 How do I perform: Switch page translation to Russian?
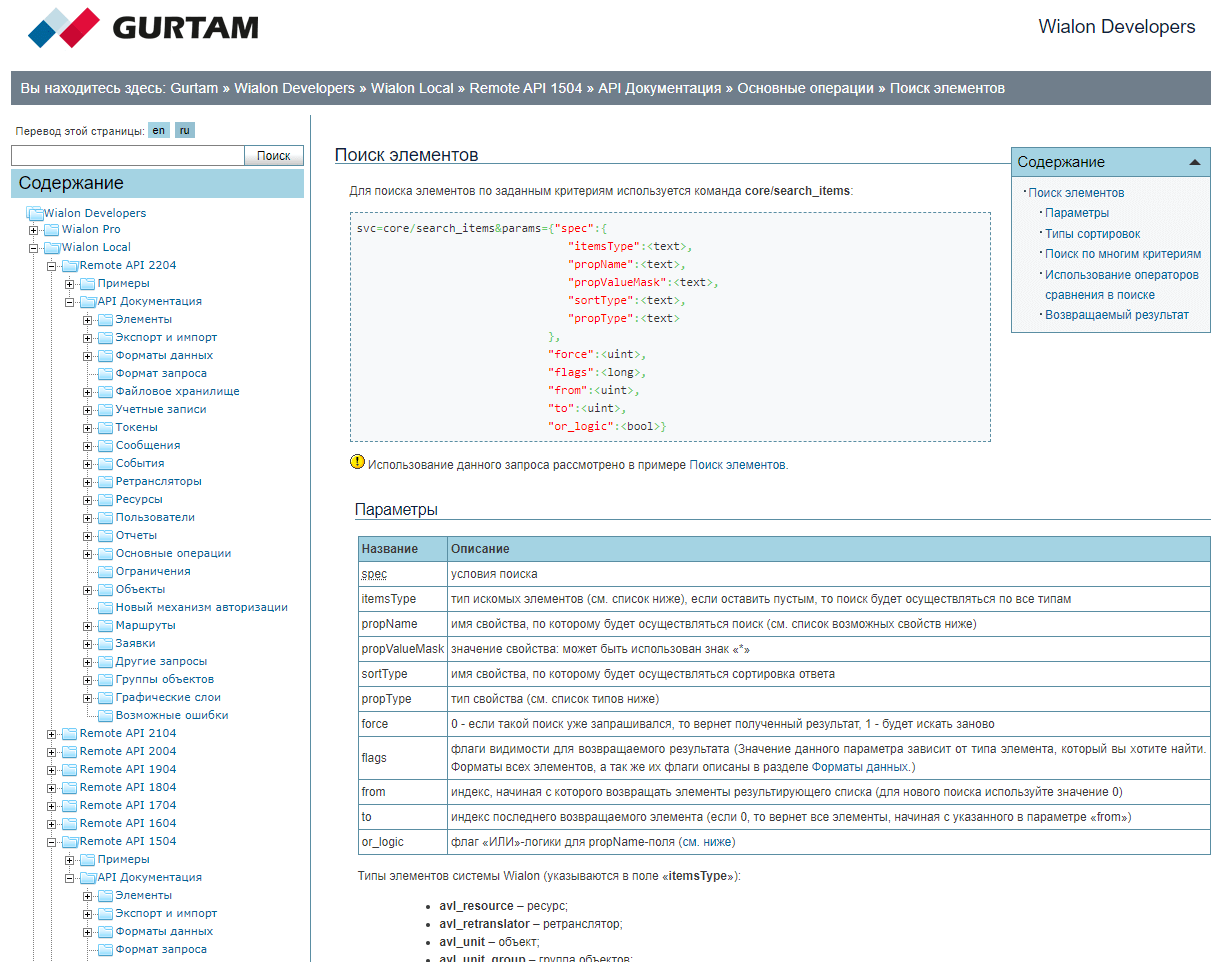(184, 131)
